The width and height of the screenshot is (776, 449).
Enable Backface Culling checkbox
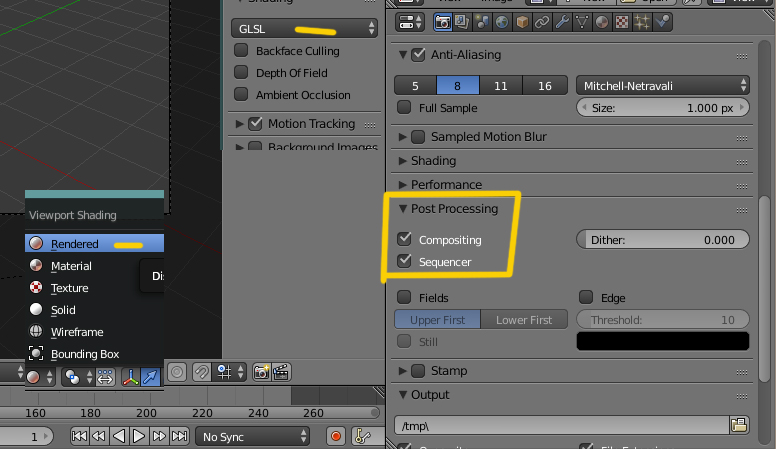(241, 50)
